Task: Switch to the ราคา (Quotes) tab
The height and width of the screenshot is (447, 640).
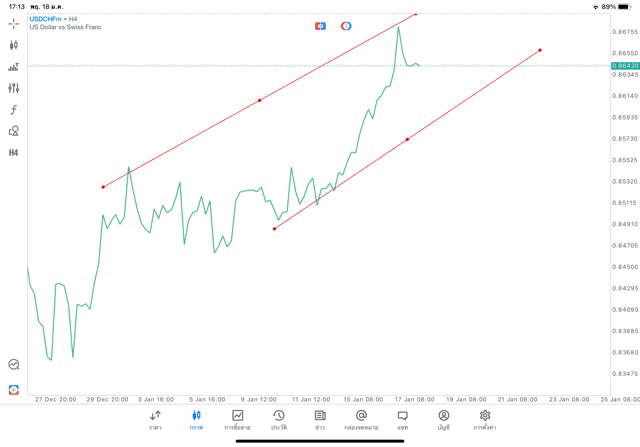Action: (155, 419)
